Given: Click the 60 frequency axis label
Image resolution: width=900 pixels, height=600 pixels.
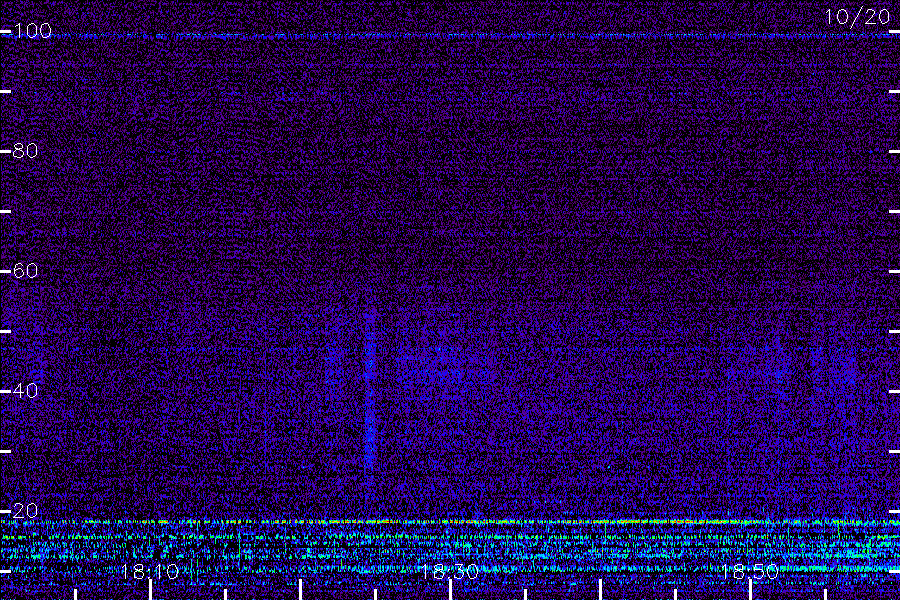Looking at the screenshot, I should pyautogui.click(x=25, y=270).
